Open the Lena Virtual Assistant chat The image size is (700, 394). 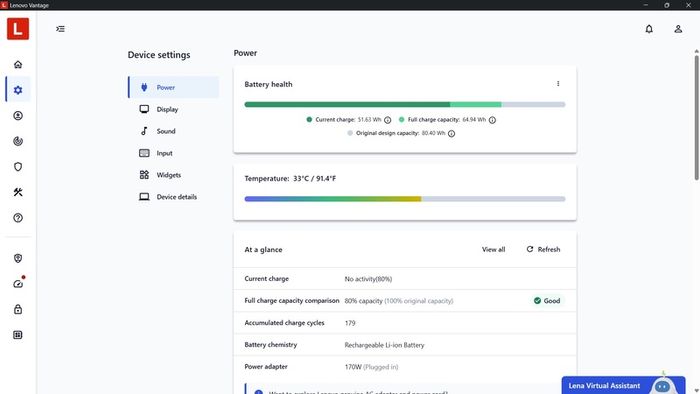[x=623, y=385]
